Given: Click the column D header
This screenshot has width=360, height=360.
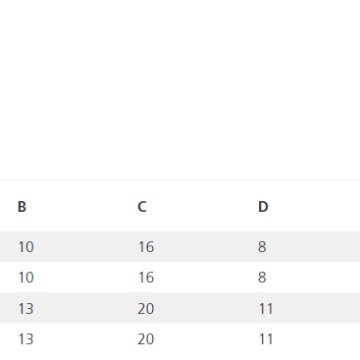Looking at the screenshot, I should [263, 207].
